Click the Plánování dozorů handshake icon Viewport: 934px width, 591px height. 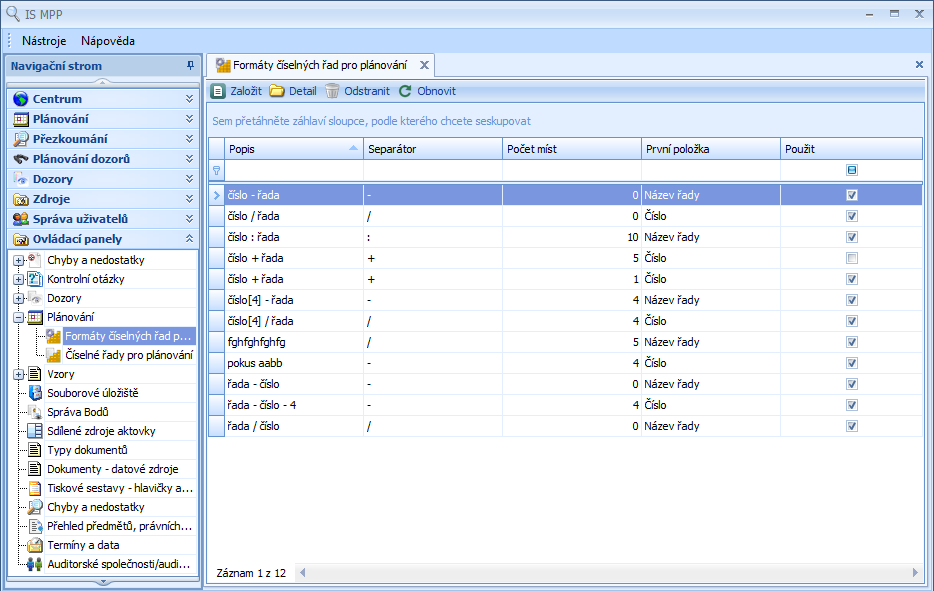pos(21,159)
